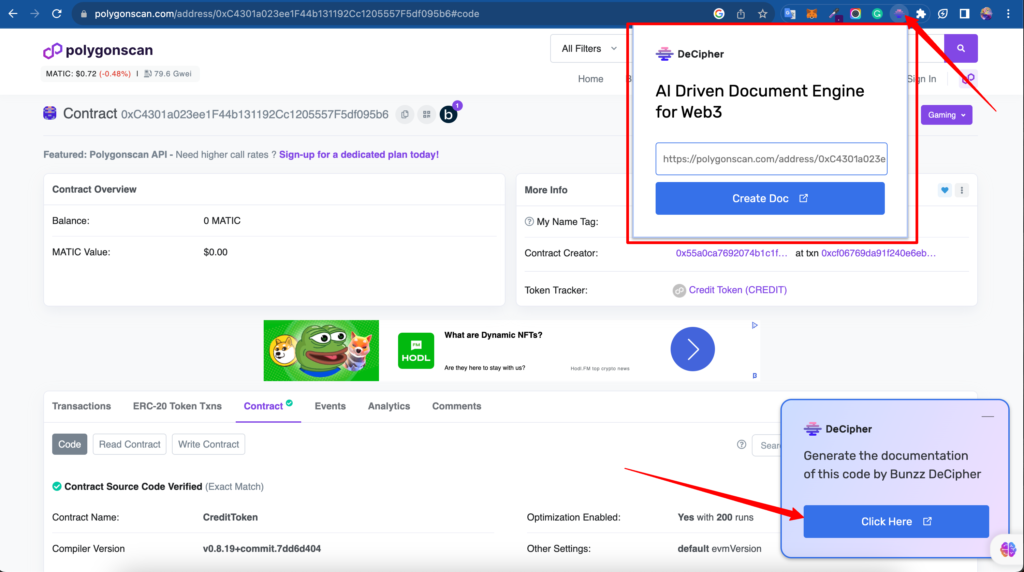Click the share page icon
The height and width of the screenshot is (572, 1024).
(x=741, y=14)
